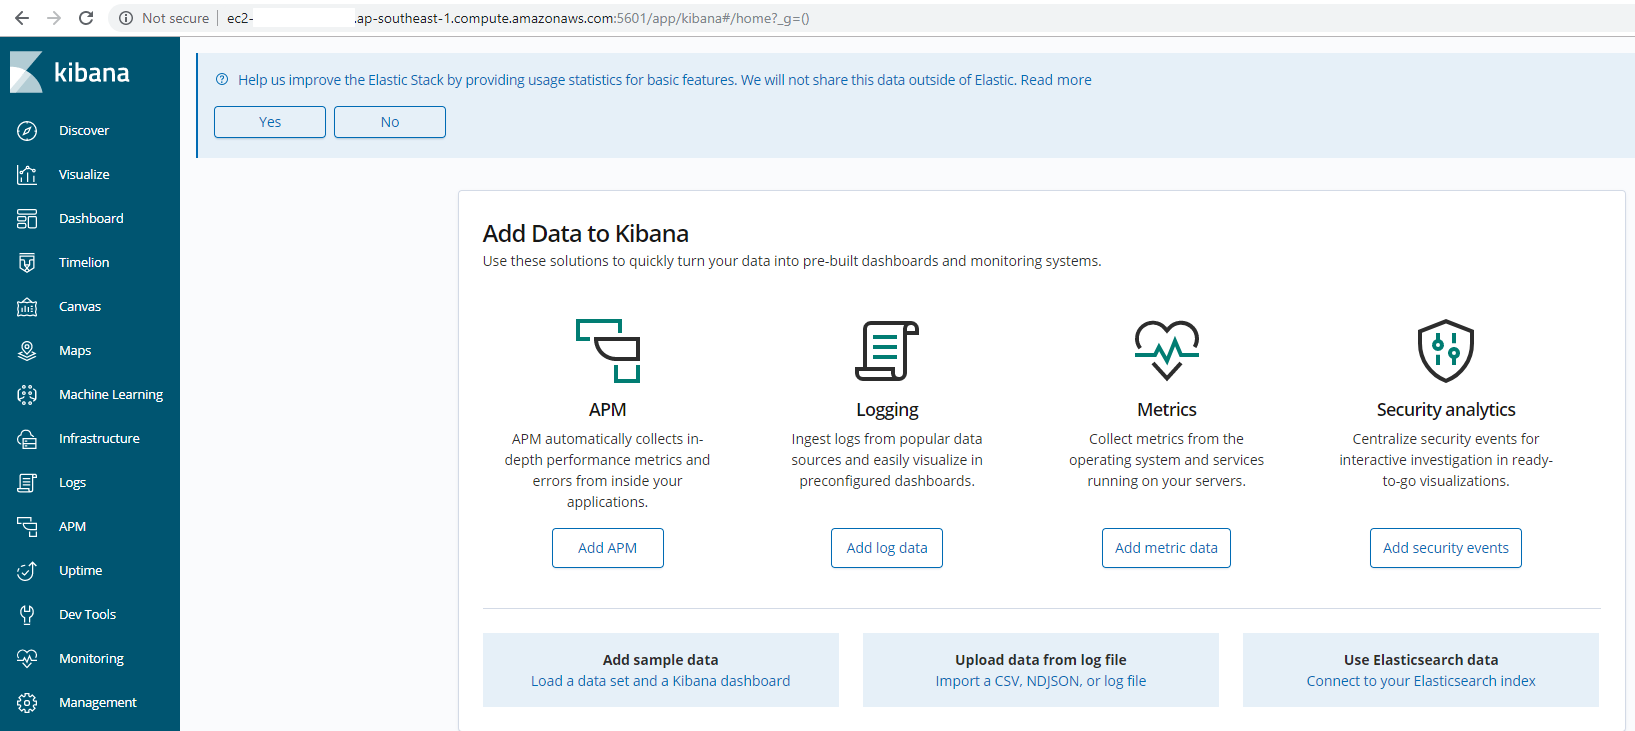Image resolution: width=1635 pixels, height=731 pixels.
Task: Open the Read more link
Action: tap(1056, 80)
